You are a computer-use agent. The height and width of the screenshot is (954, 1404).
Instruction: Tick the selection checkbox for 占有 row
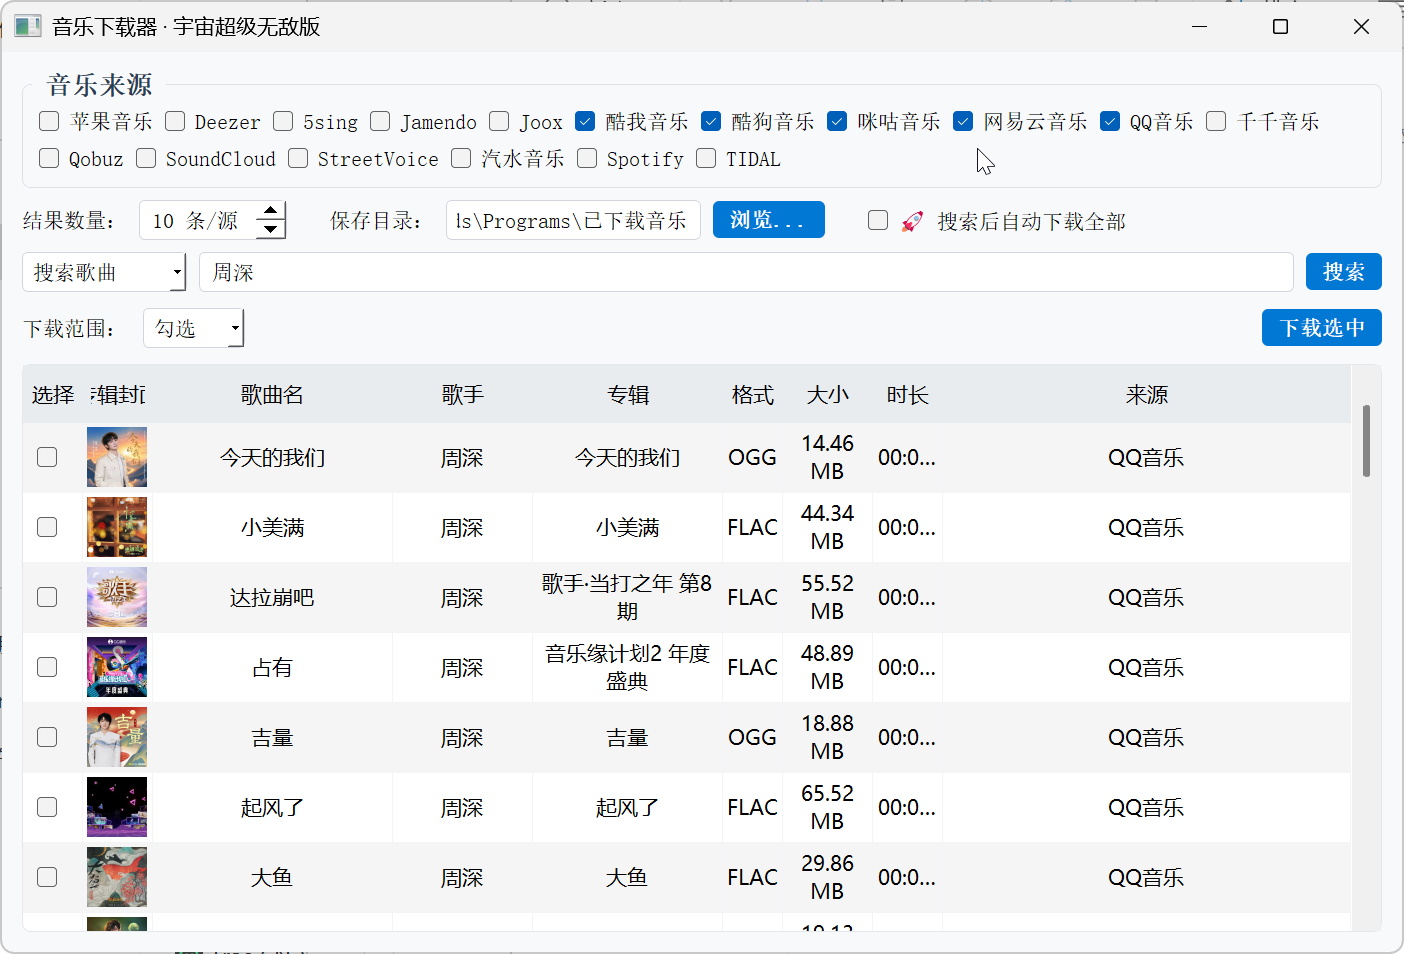pos(47,667)
